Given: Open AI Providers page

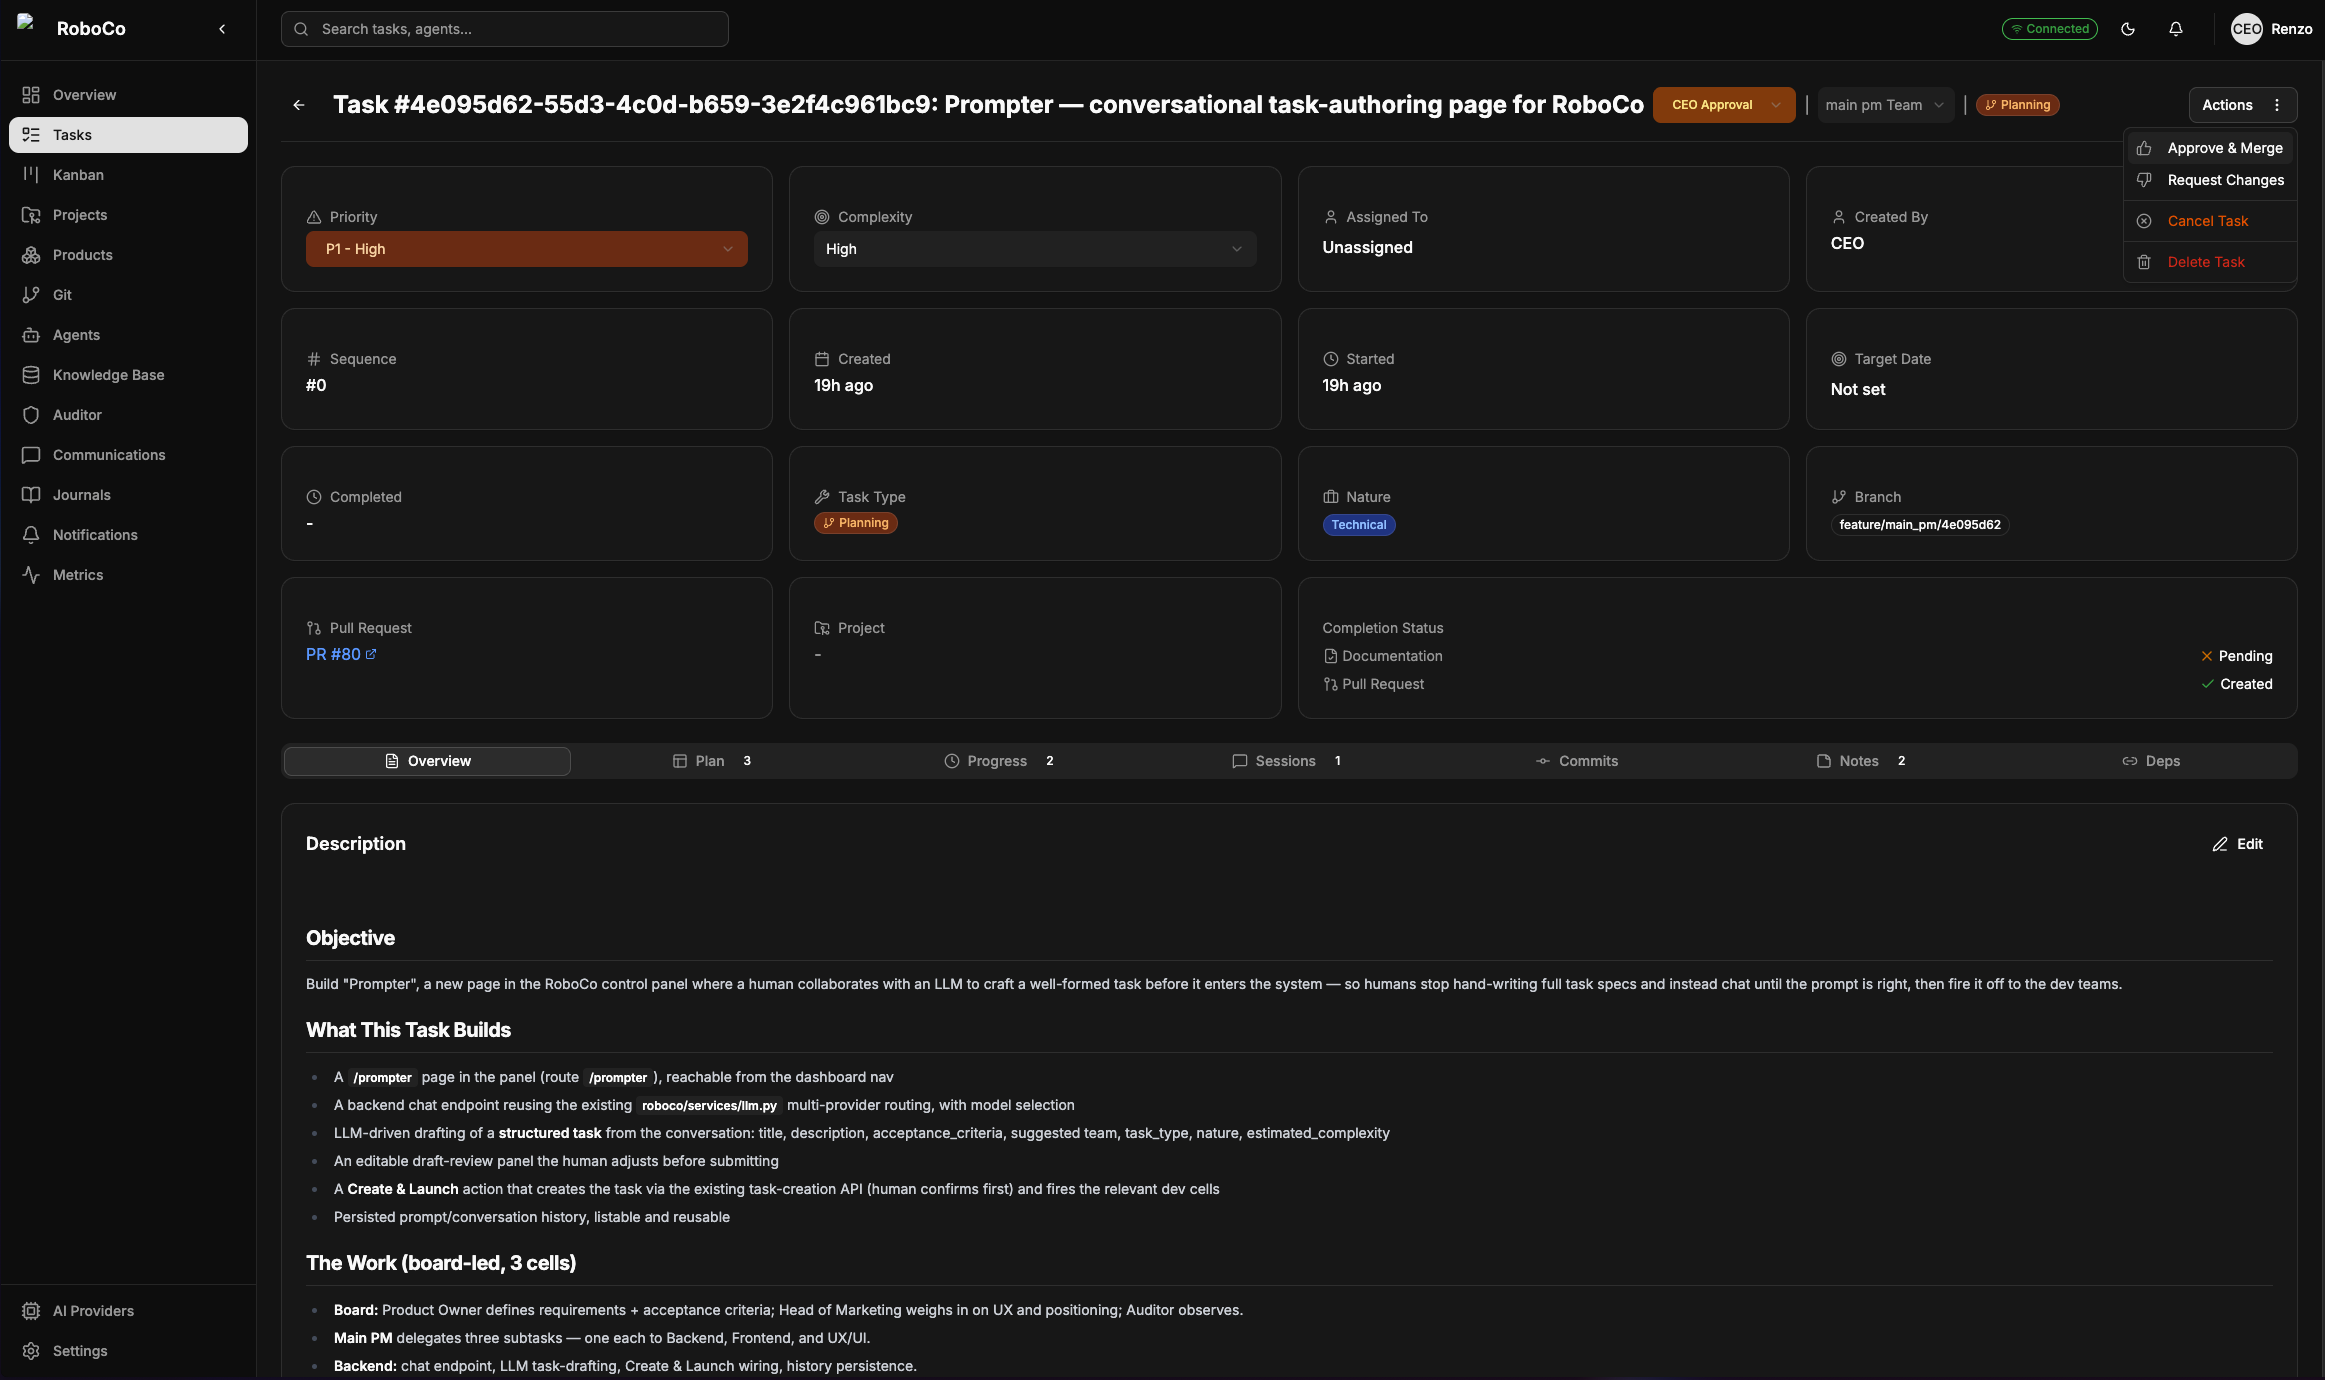Looking at the screenshot, I should [128, 1311].
